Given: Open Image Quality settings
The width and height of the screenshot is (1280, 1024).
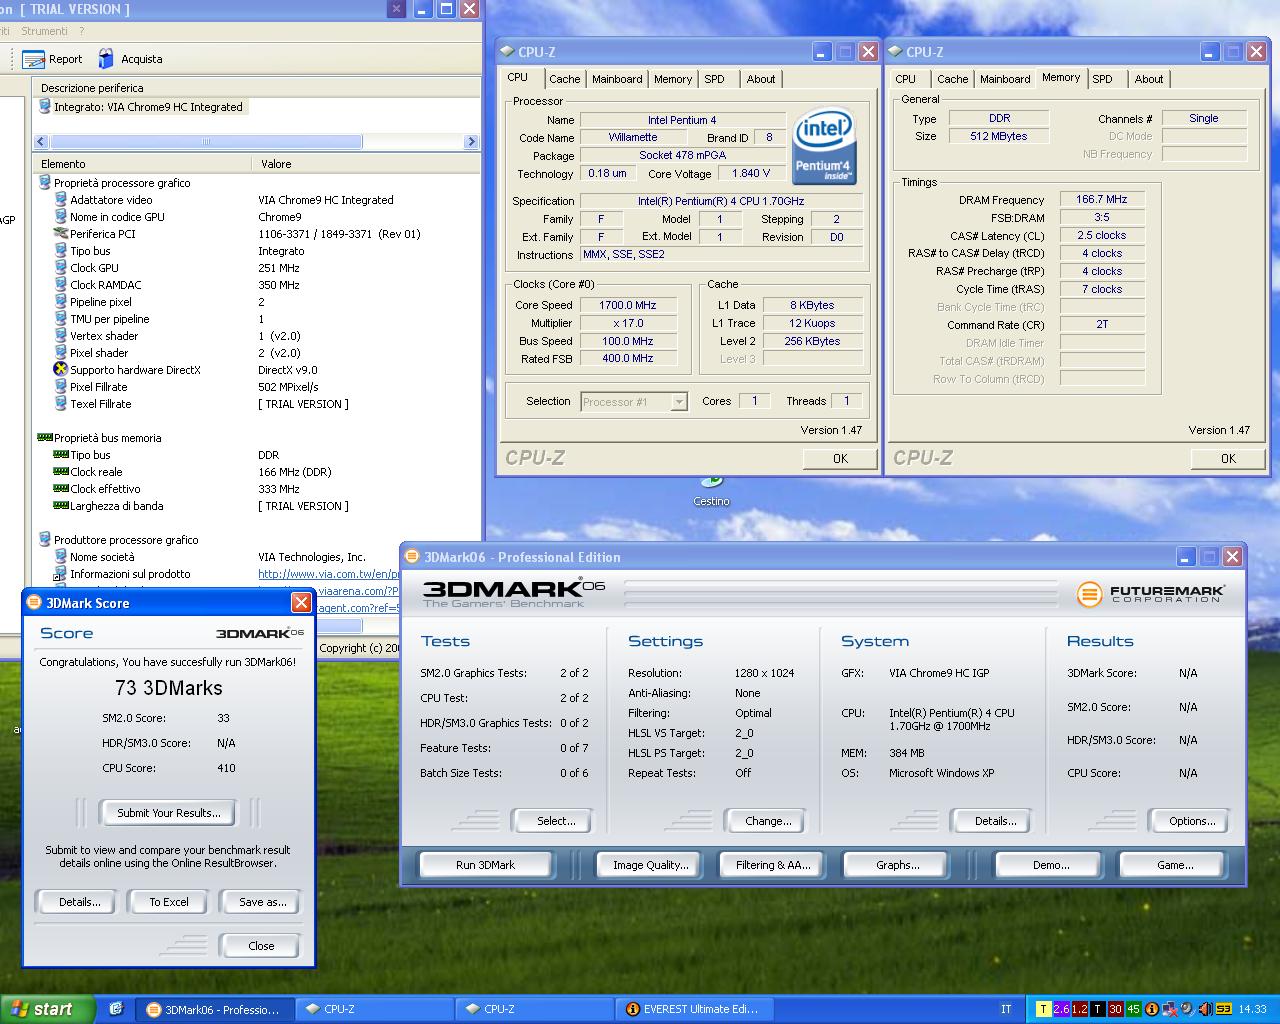Looking at the screenshot, I should 651,865.
